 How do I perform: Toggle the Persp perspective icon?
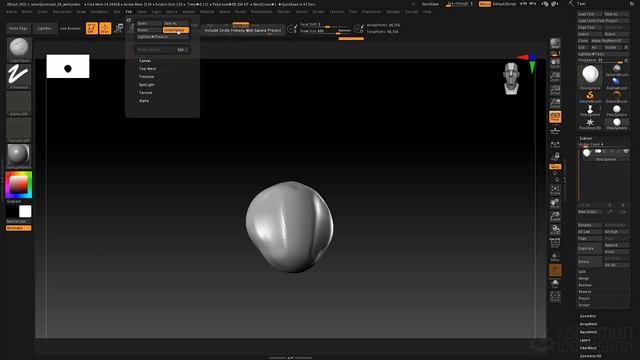pyautogui.click(x=555, y=117)
